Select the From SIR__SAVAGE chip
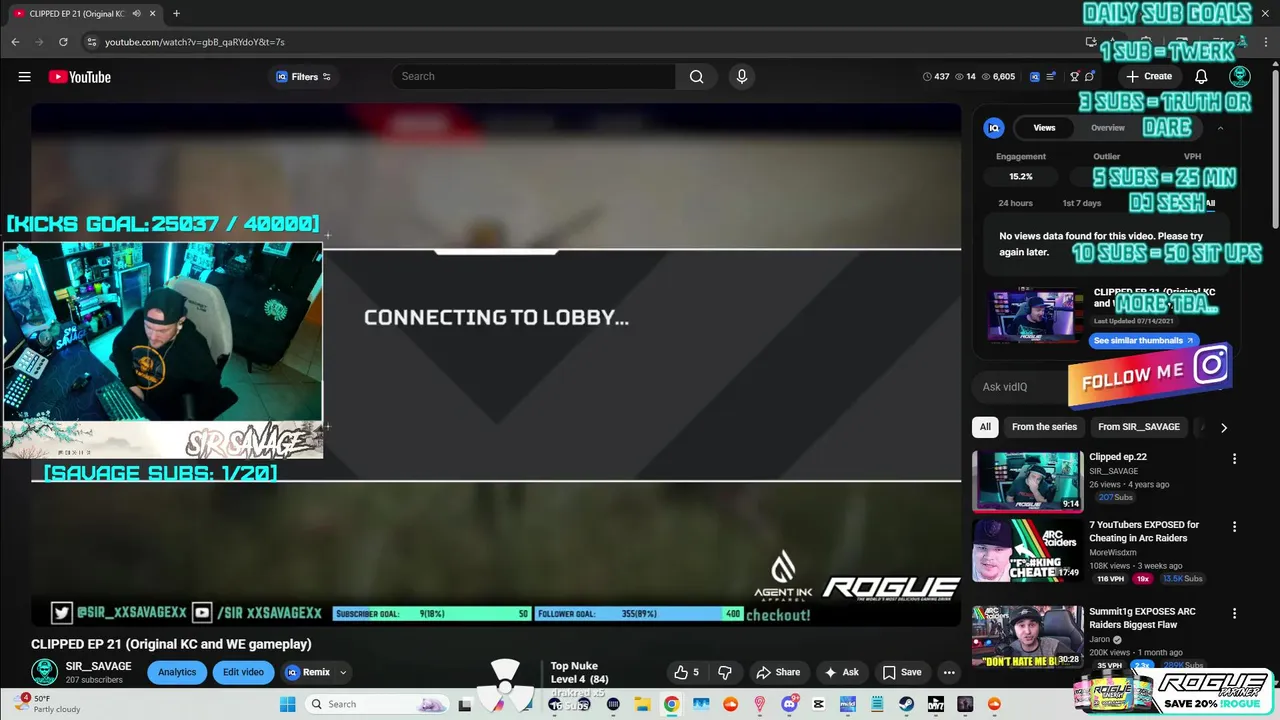The height and width of the screenshot is (720, 1280). 1139,427
